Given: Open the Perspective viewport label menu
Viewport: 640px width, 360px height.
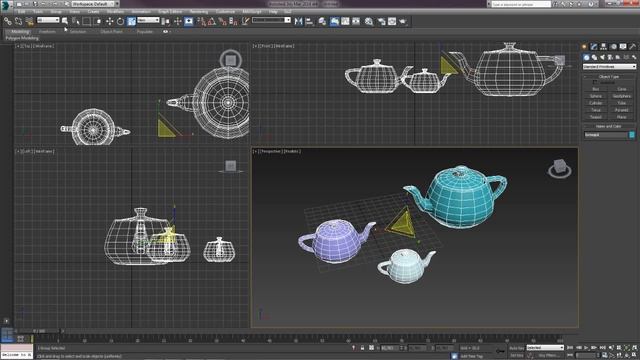Looking at the screenshot, I should (271, 151).
